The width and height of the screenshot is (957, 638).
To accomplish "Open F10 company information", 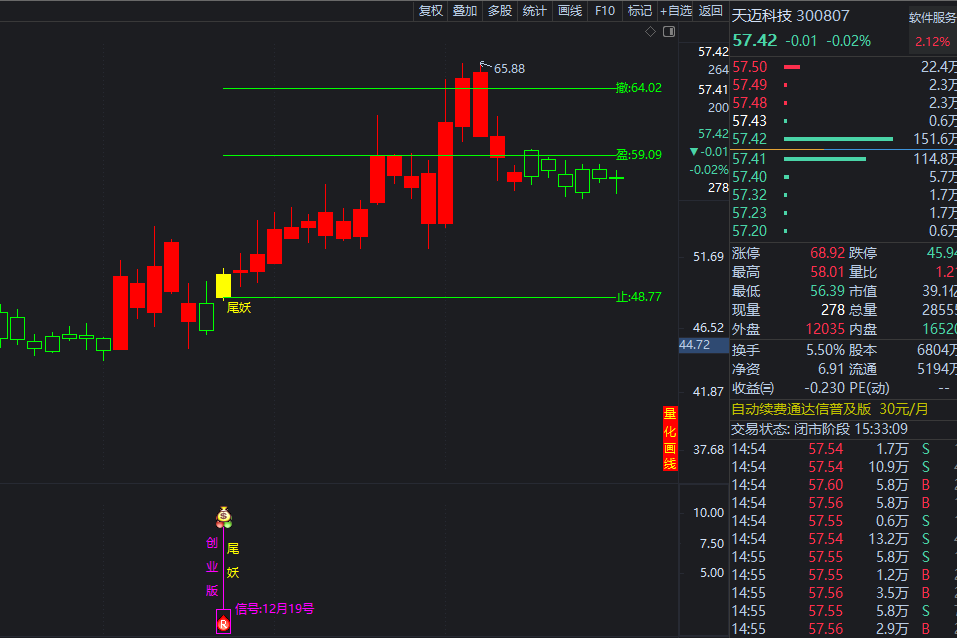I will (x=605, y=11).
